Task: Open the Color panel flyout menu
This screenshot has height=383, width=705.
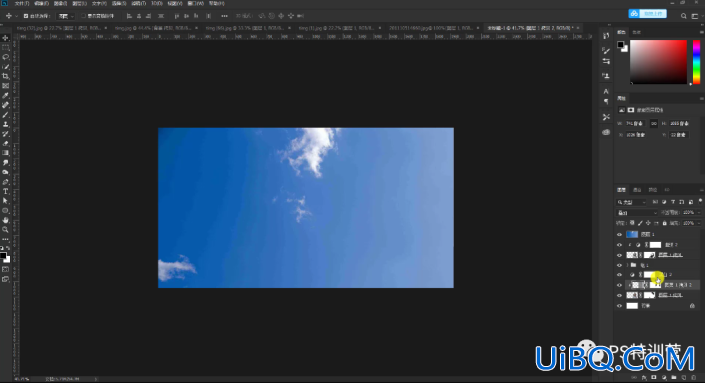Action: 701,32
